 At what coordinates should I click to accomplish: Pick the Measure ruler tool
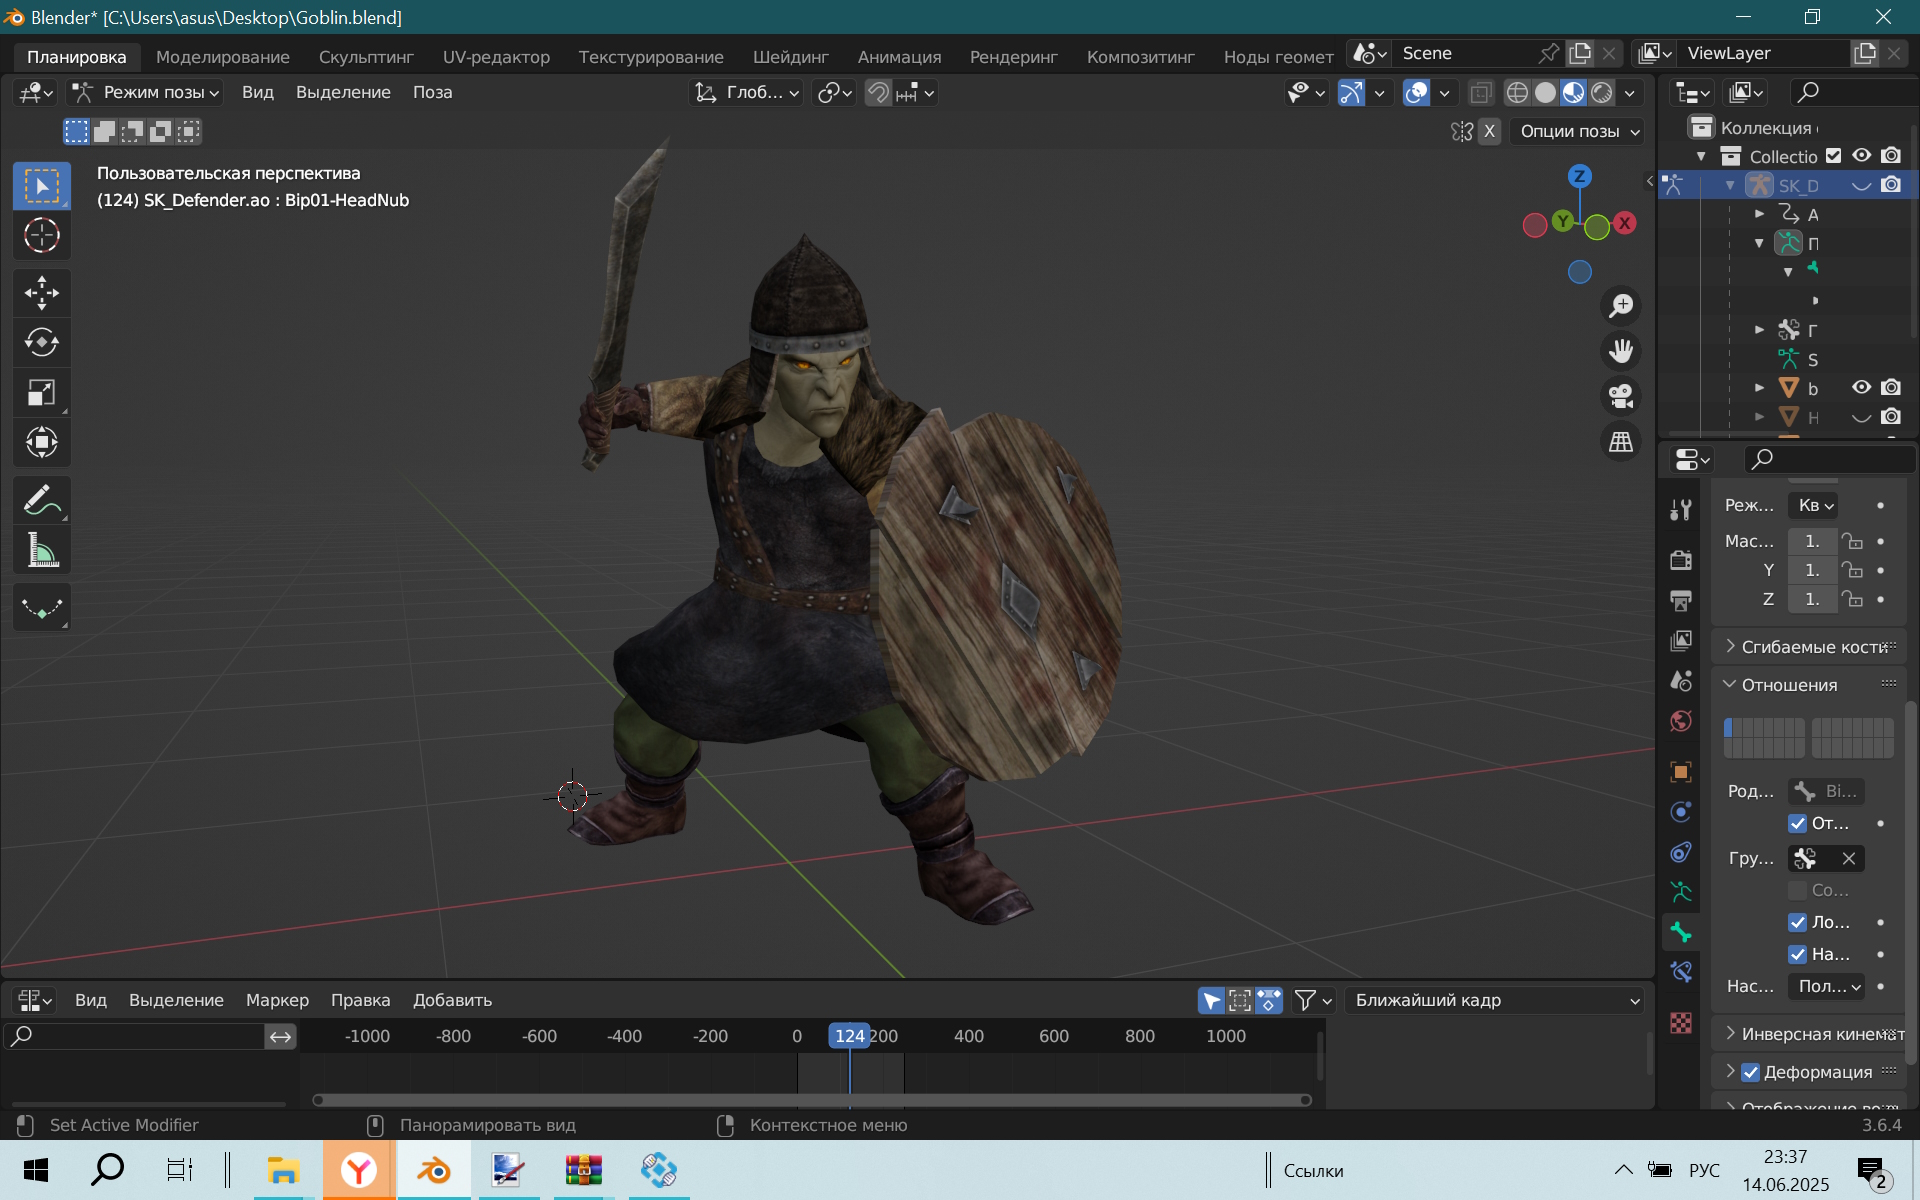41,550
